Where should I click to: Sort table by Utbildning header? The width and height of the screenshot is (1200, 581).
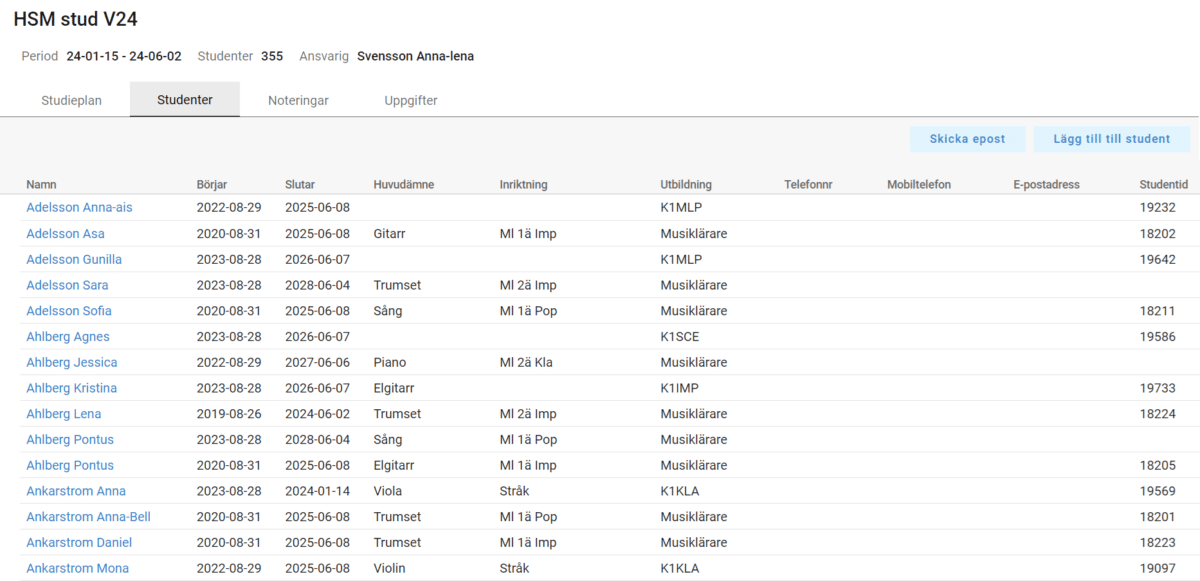point(686,185)
